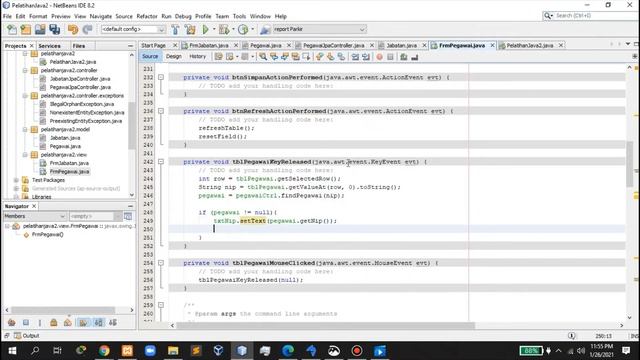Open Microsoft Edge from taskbar
The width and height of the screenshot is (640, 360).
point(288,351)
